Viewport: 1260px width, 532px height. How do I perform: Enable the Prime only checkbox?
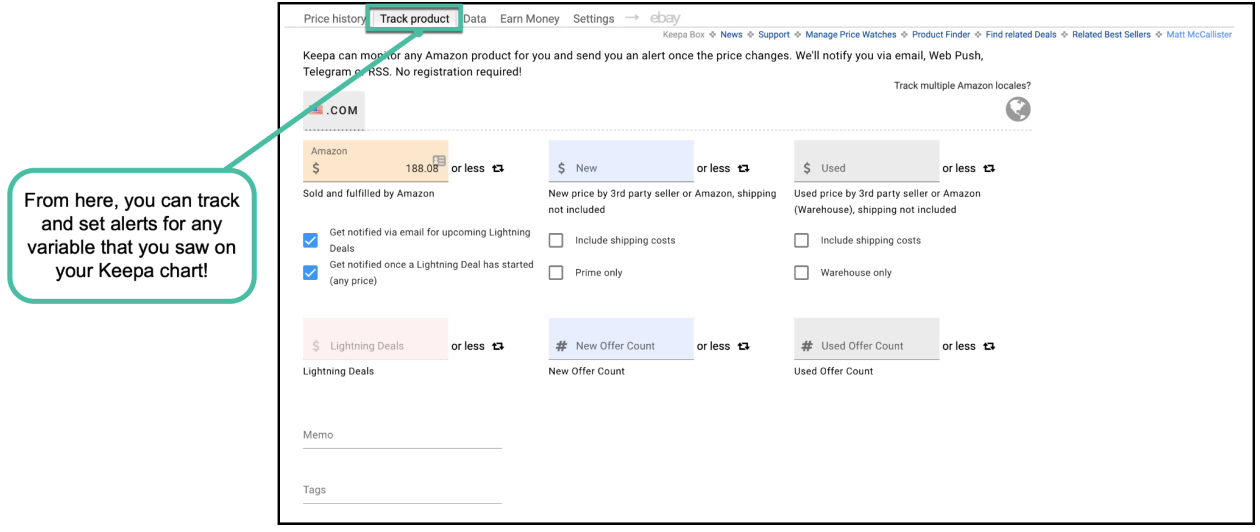click(556, 272)
